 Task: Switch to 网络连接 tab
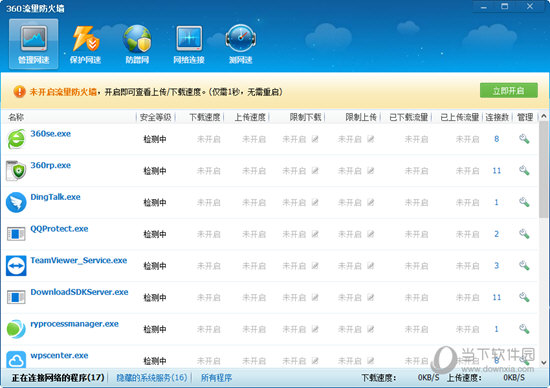189,44
